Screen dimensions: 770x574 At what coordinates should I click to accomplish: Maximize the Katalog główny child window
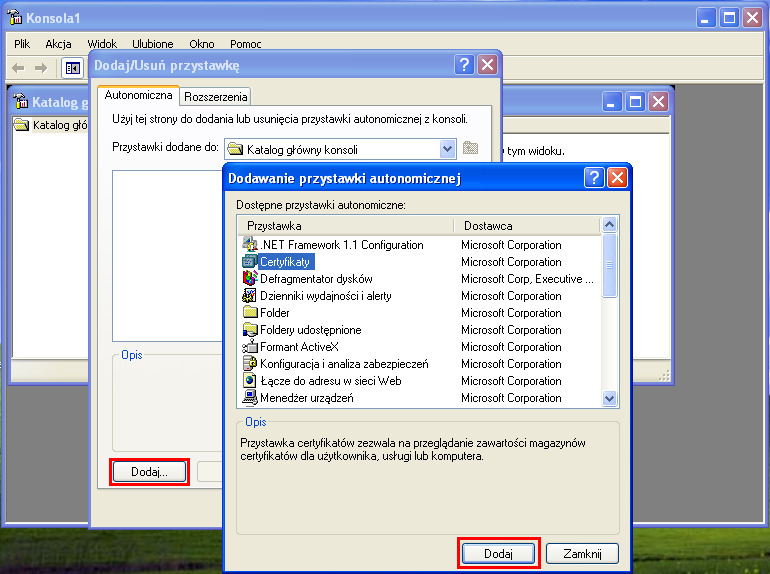pyautogui.click(x=635, y=102)
